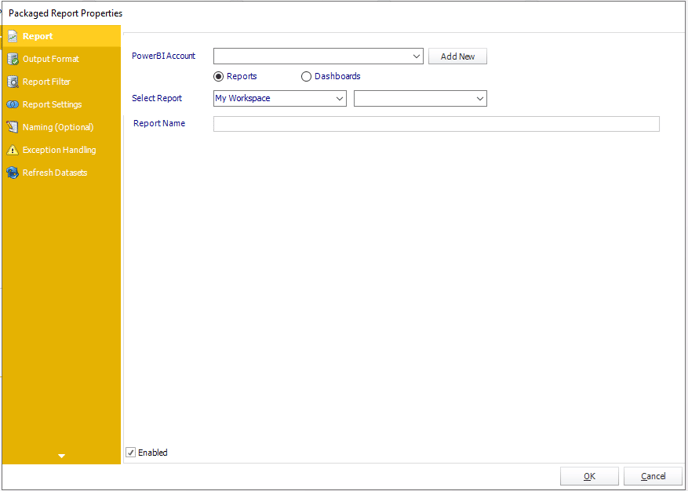Click the Select Report label
The width and height of the screenshot is (688, 491).
[x=157, y=98]
